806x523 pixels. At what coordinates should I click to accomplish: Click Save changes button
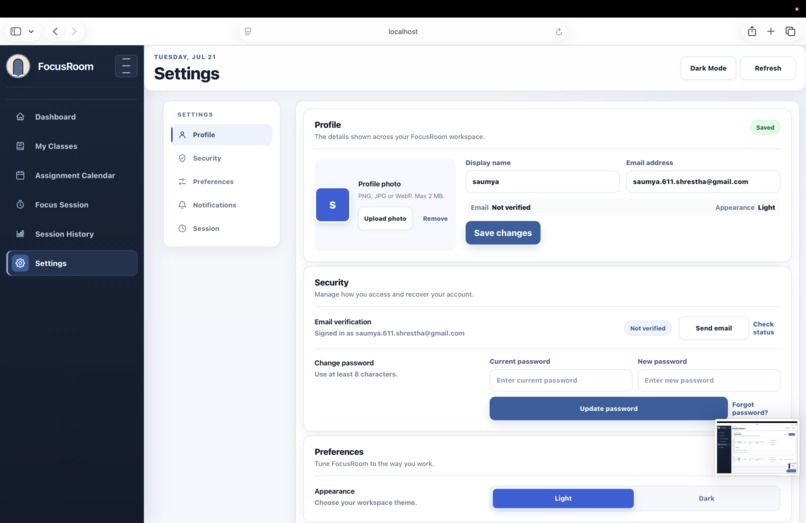503,233
